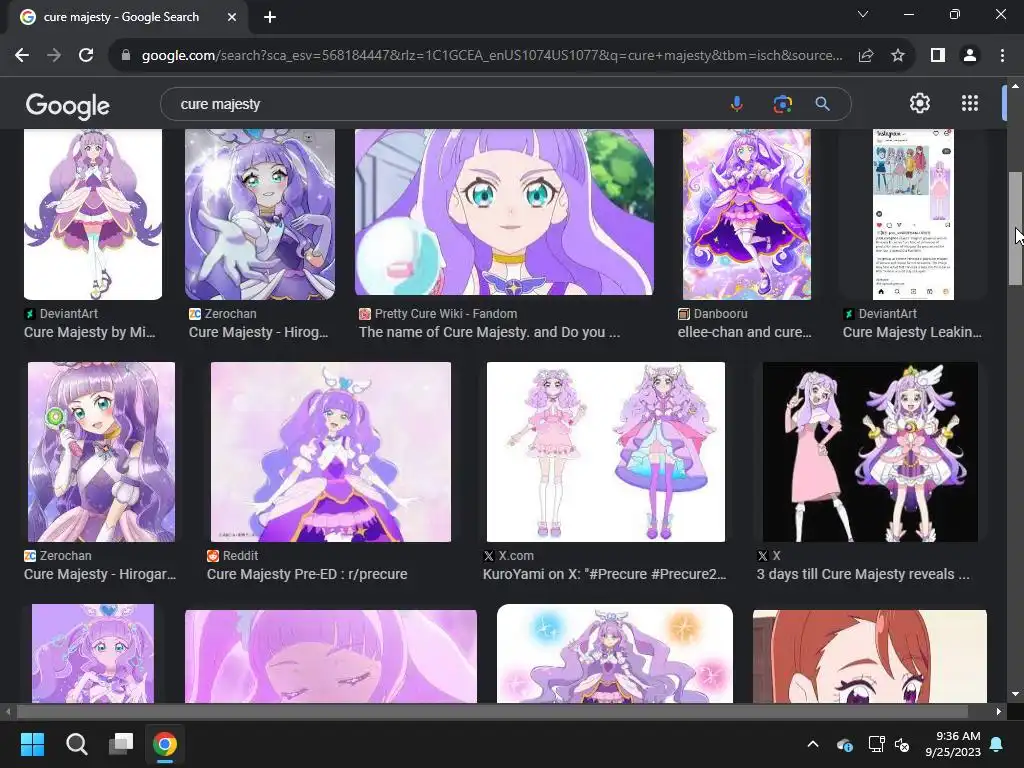Open Zerochan image with green lollipop
The image size is (1024, 768).
pyautogui.click(x=101, y=452)
